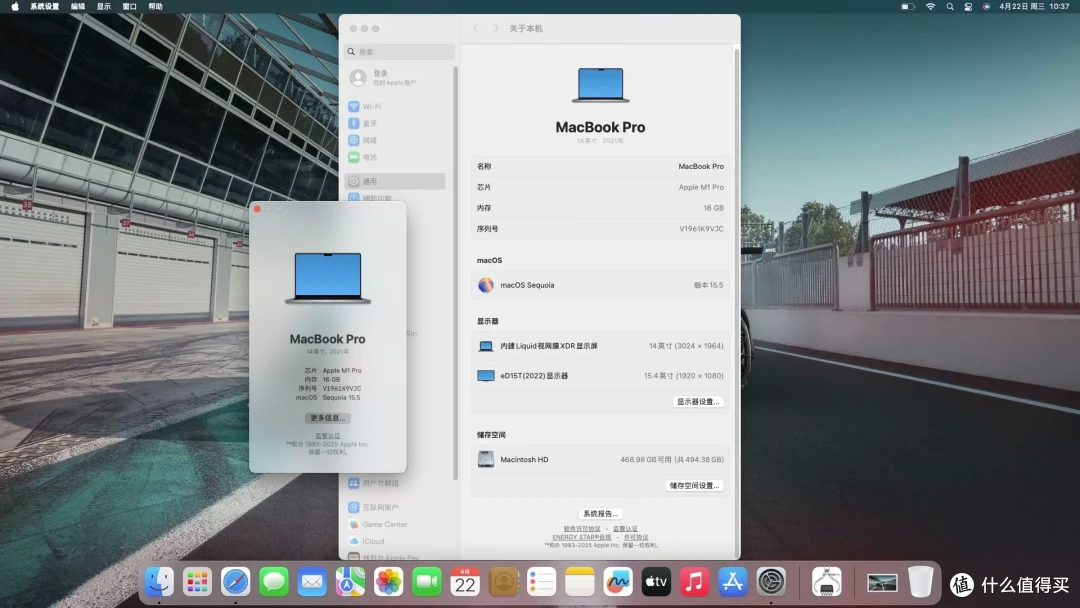Screen dimensions: 1080x608
Task: Open Freeform app in the Dock
Action: point(618,583)
